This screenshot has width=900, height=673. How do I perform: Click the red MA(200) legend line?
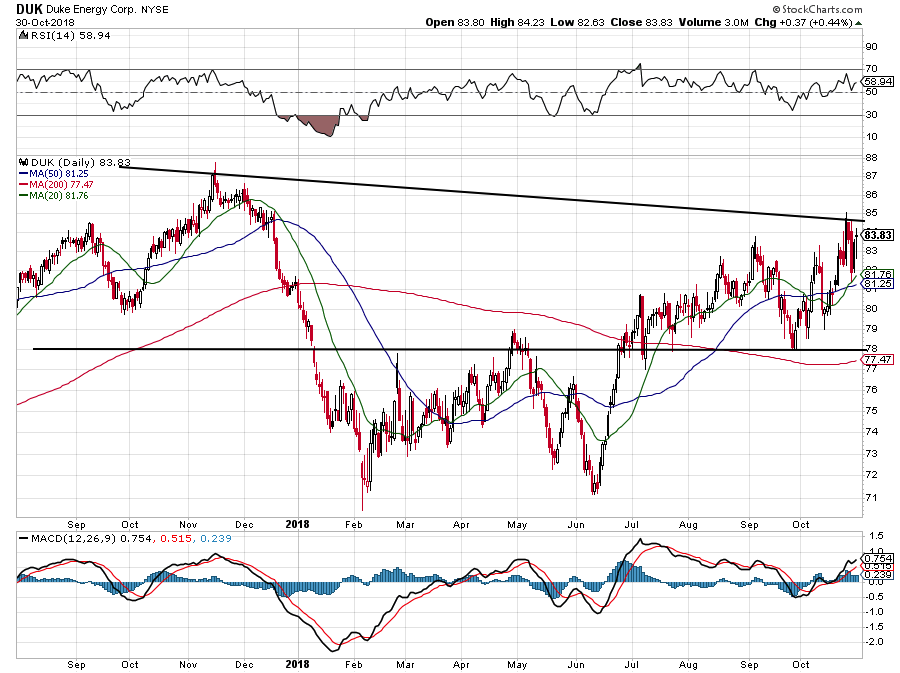(x=24, y=185)
